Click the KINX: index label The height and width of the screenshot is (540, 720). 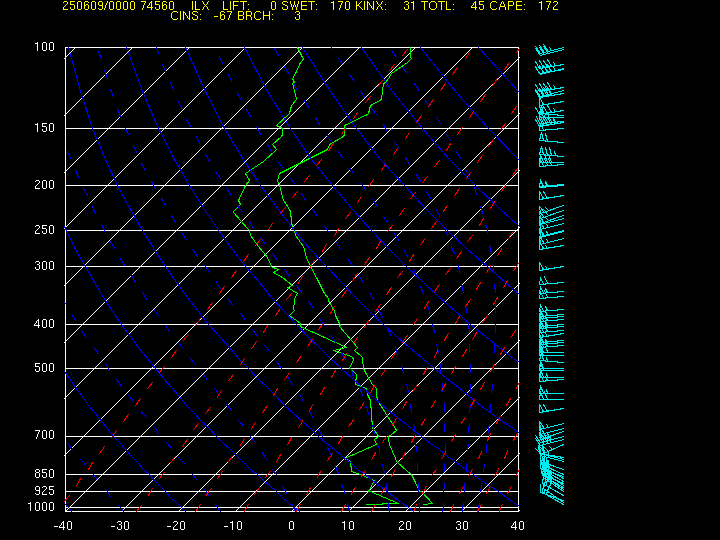[x=370, y=6]
